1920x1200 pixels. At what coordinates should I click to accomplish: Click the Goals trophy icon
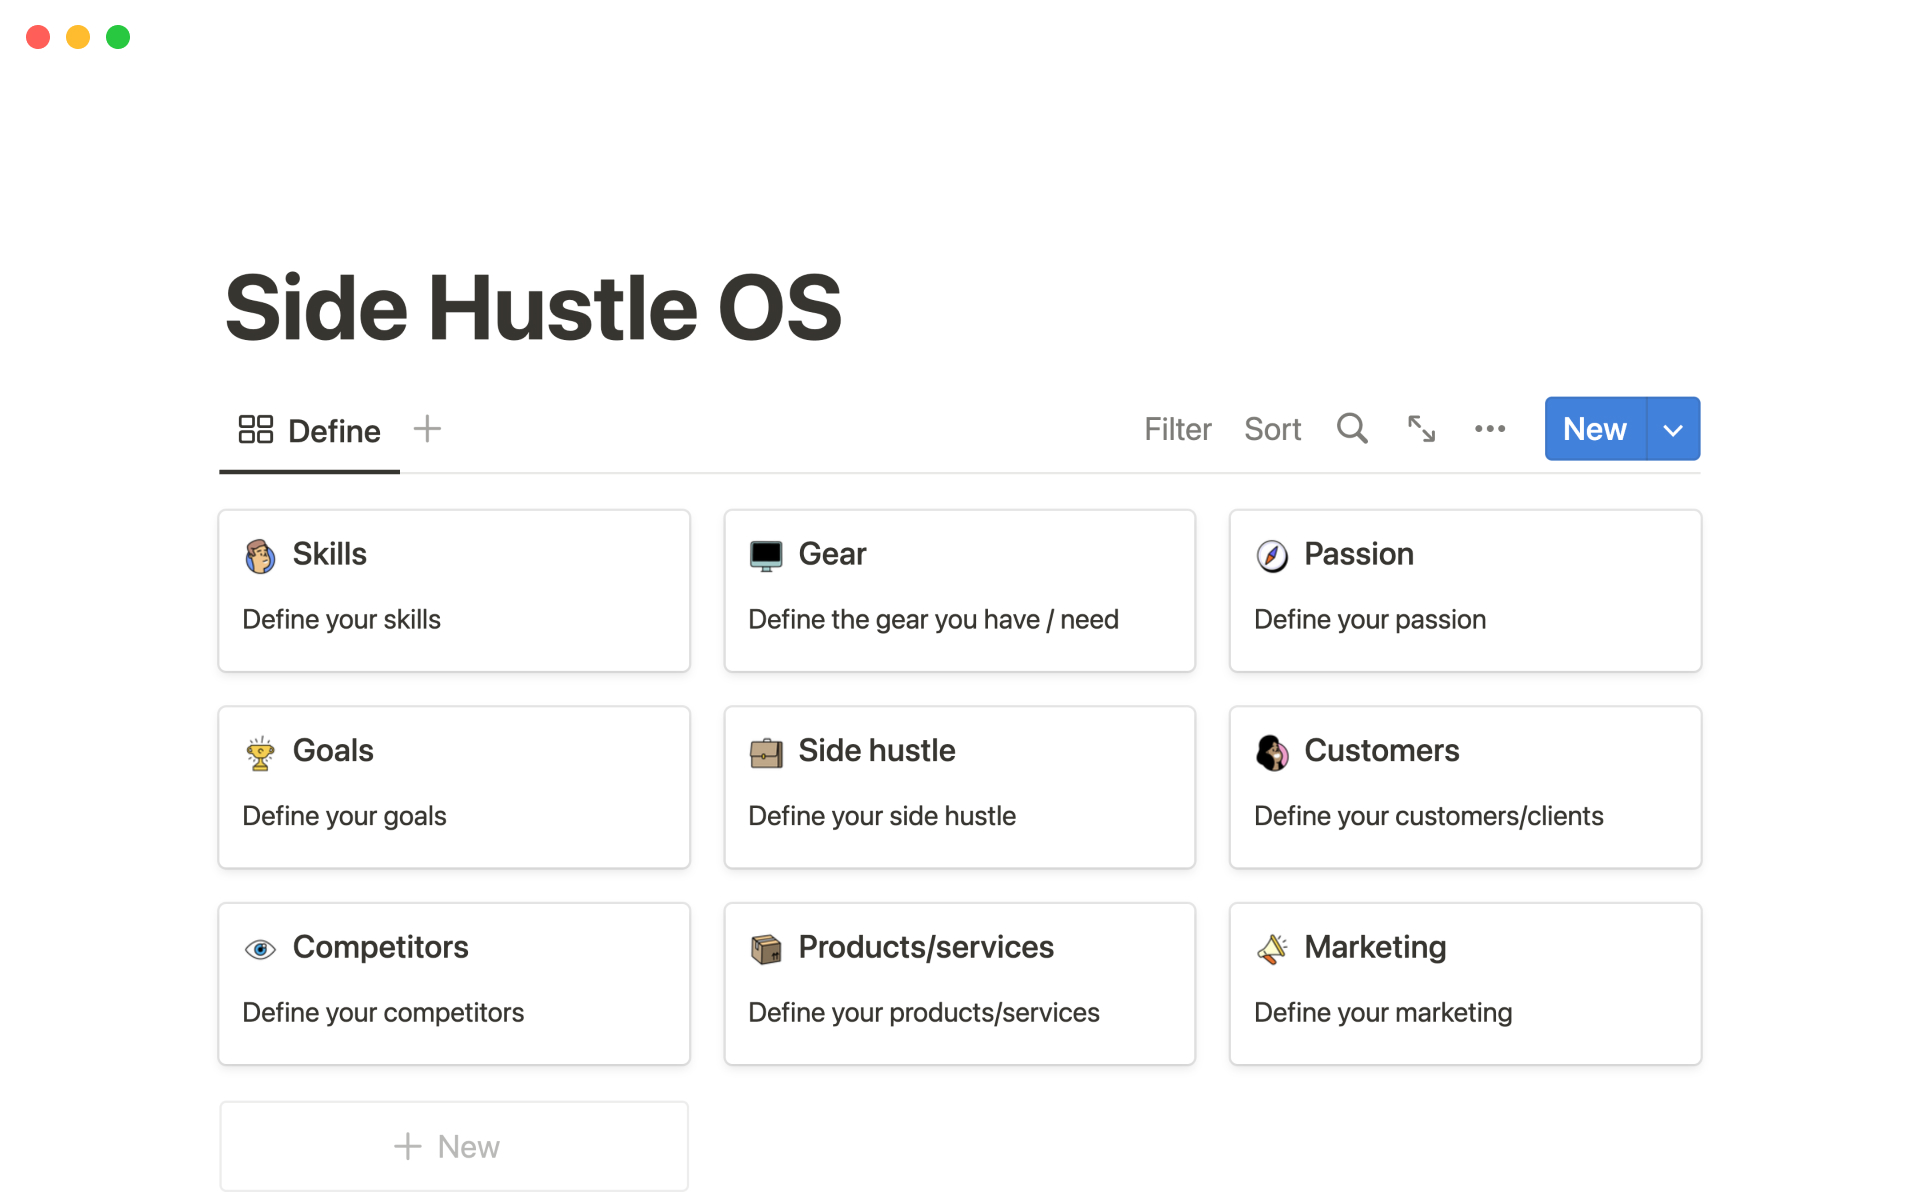coord(260,753)
